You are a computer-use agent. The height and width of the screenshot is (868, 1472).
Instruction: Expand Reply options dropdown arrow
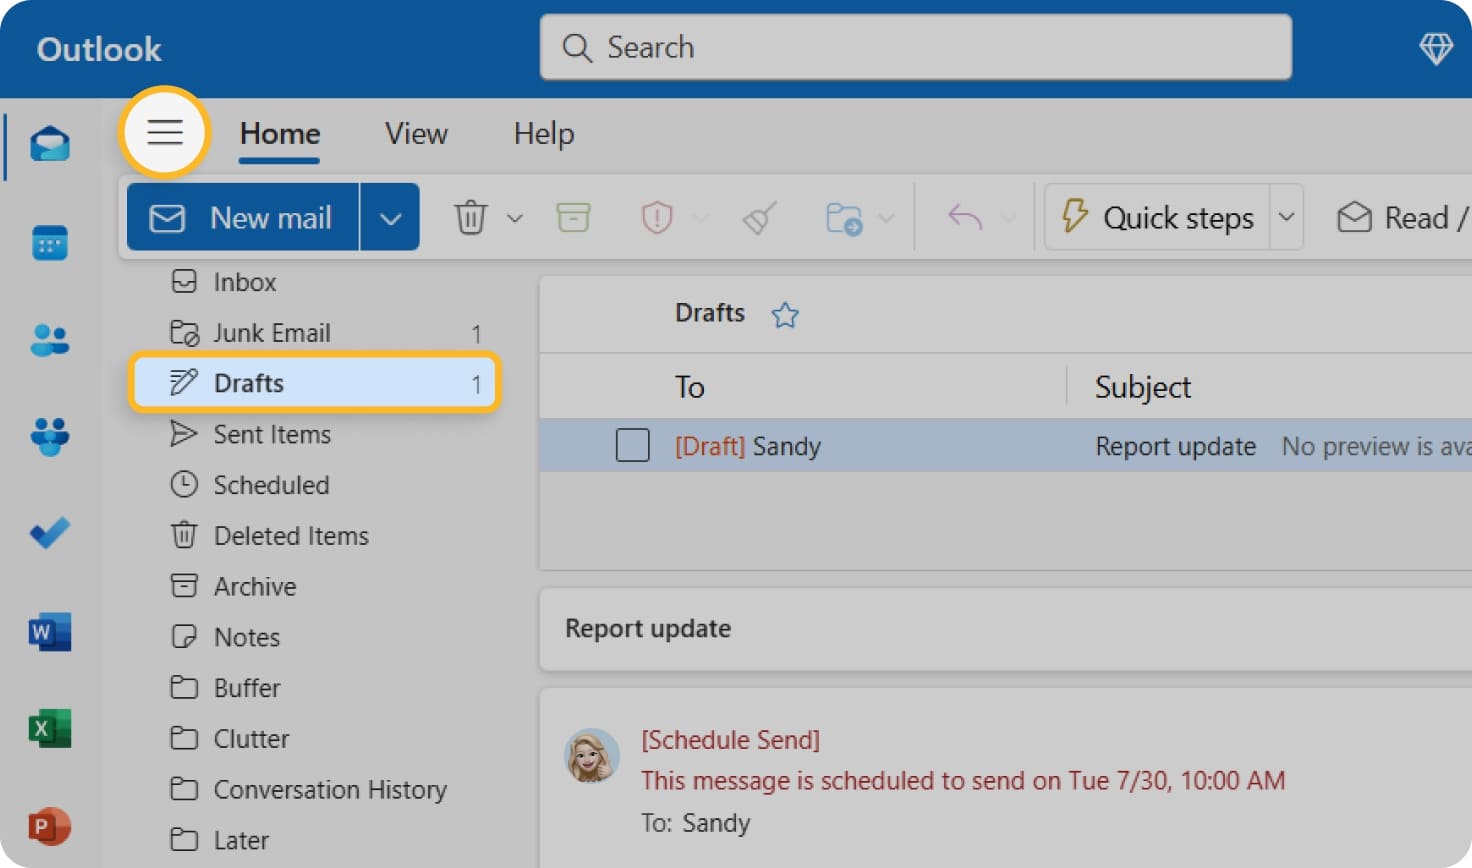pyautogui.click(x=1008, y=218)
